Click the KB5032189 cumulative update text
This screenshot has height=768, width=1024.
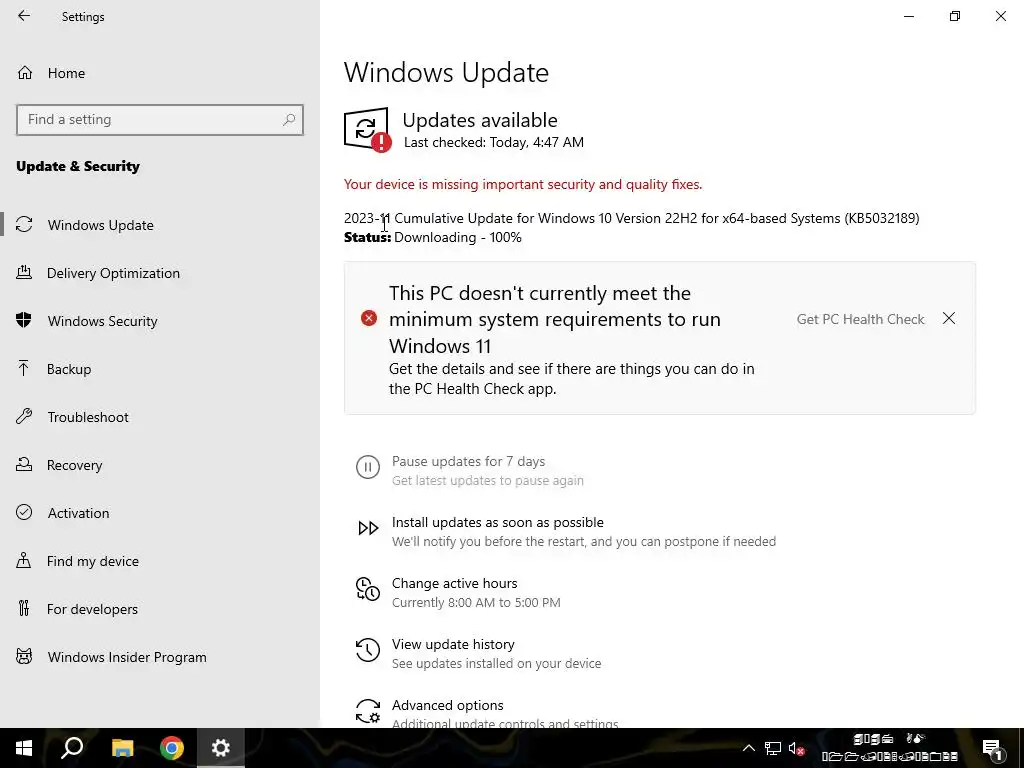pos(632,218)
